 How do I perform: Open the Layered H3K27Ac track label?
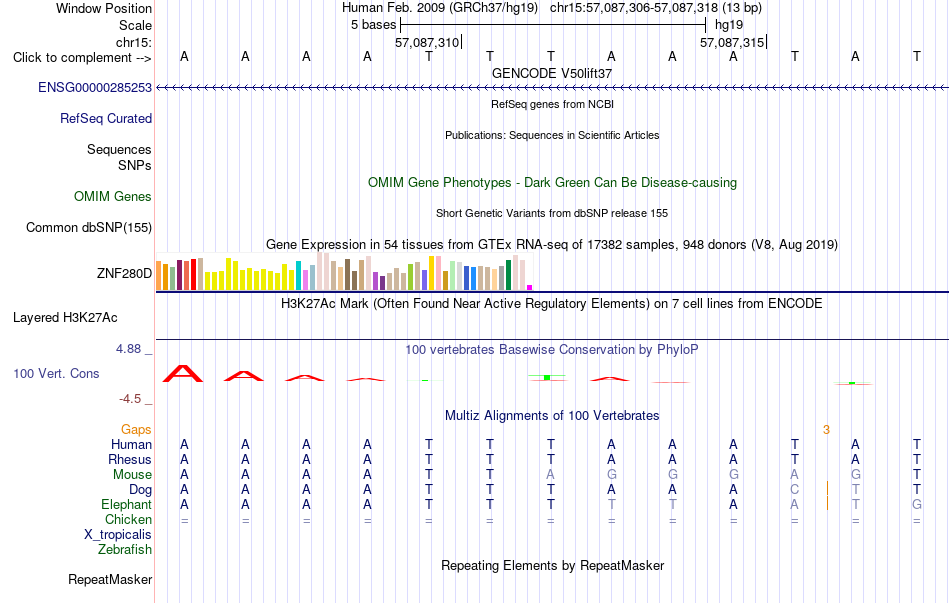(x=65, y=318)
